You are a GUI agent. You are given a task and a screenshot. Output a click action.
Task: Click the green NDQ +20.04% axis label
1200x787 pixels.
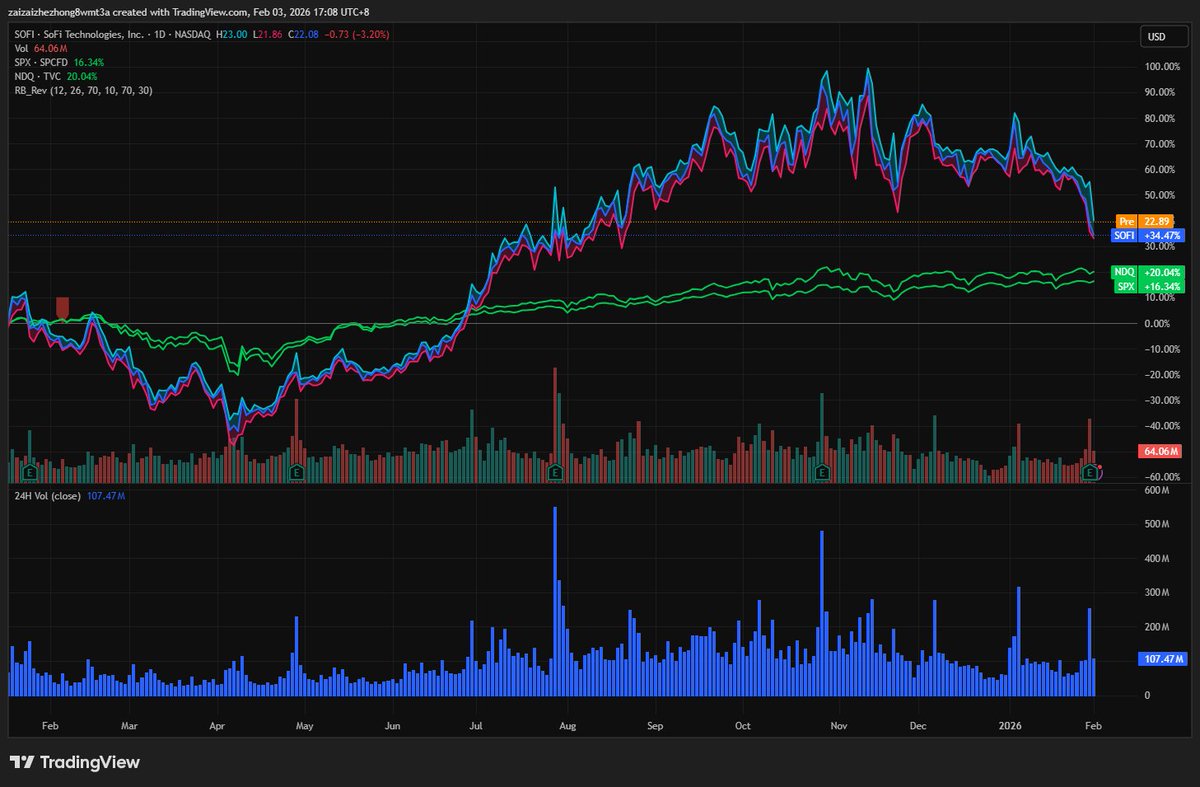(x=1150, y=272)
